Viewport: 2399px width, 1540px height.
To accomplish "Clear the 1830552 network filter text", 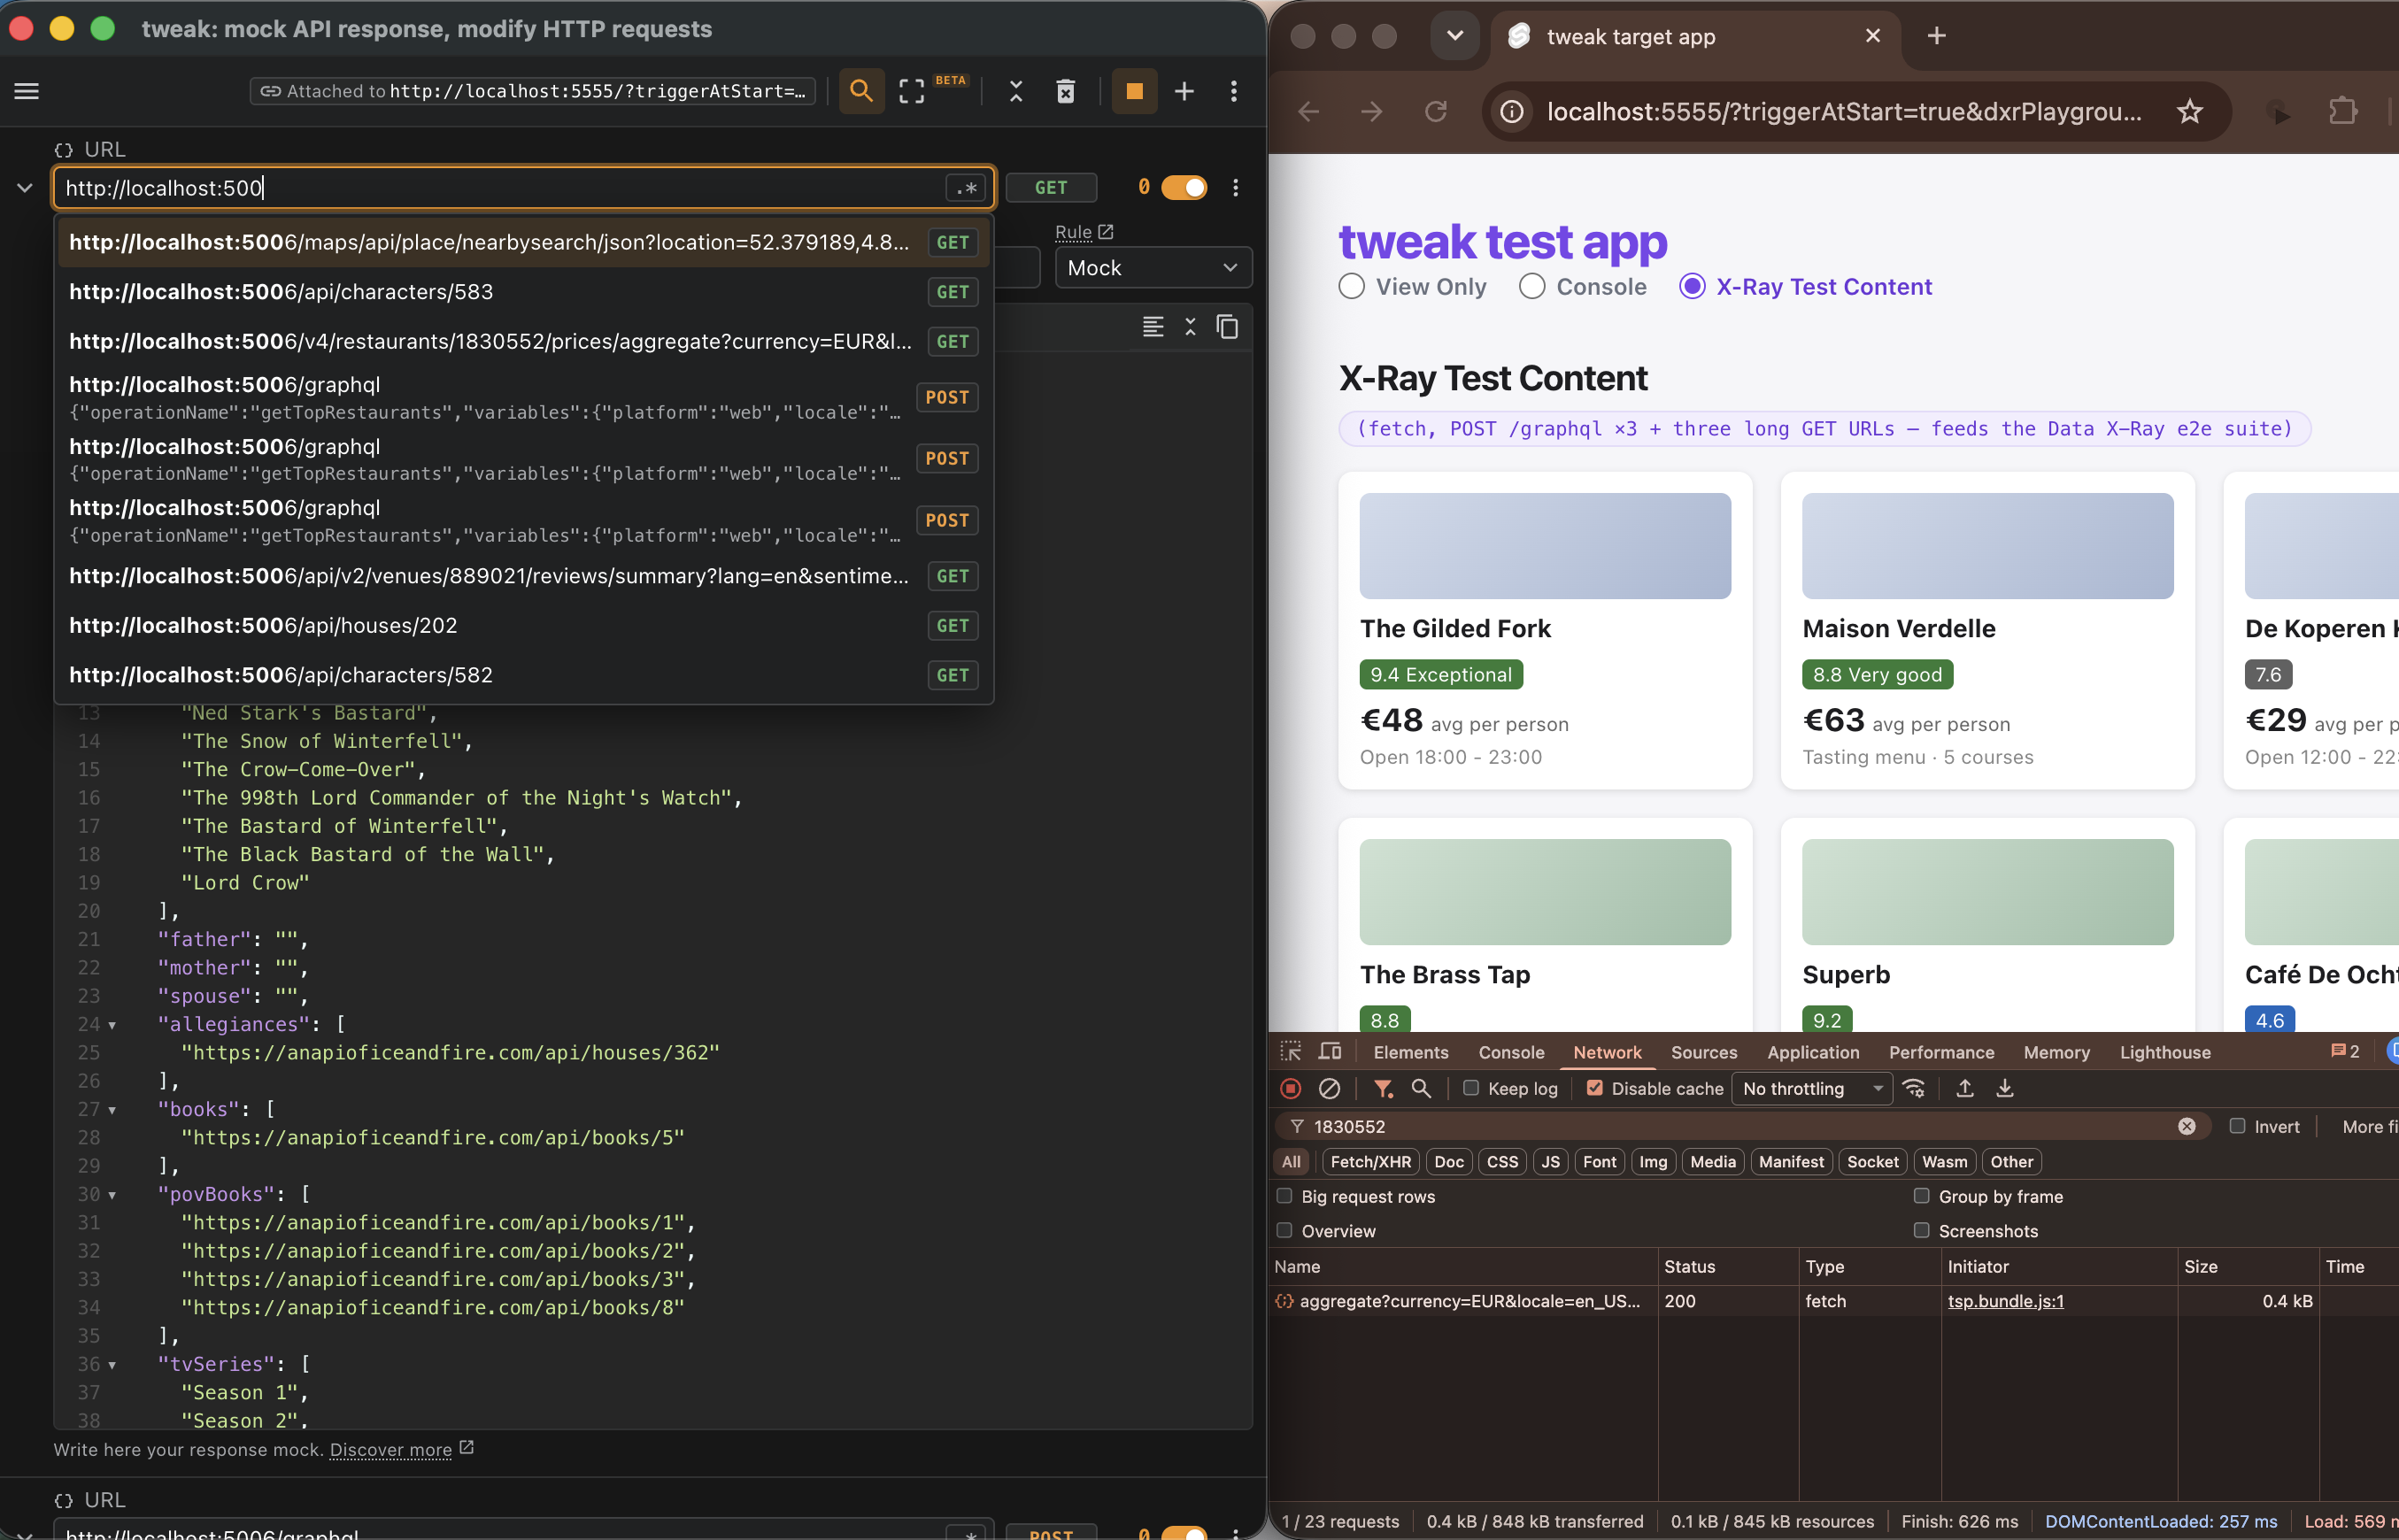I will (x=2187, y=1126).
